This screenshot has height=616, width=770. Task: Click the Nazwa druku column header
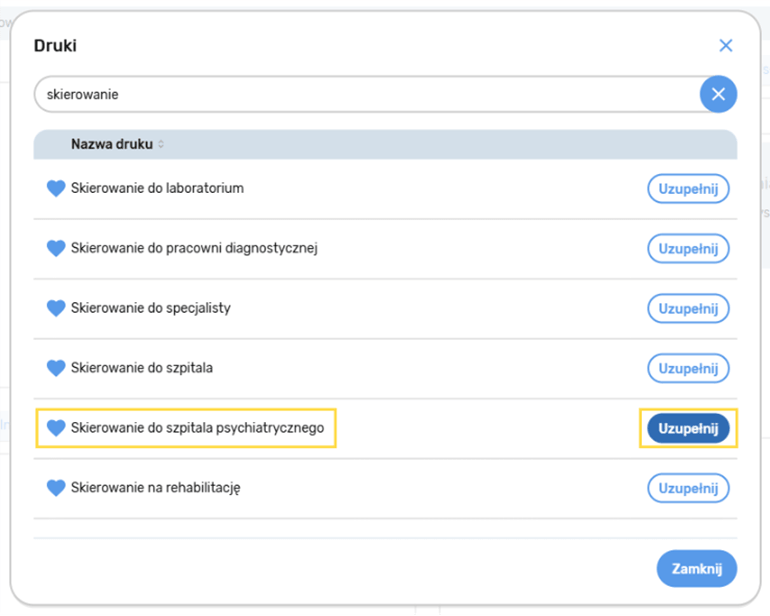pos(111,144)
